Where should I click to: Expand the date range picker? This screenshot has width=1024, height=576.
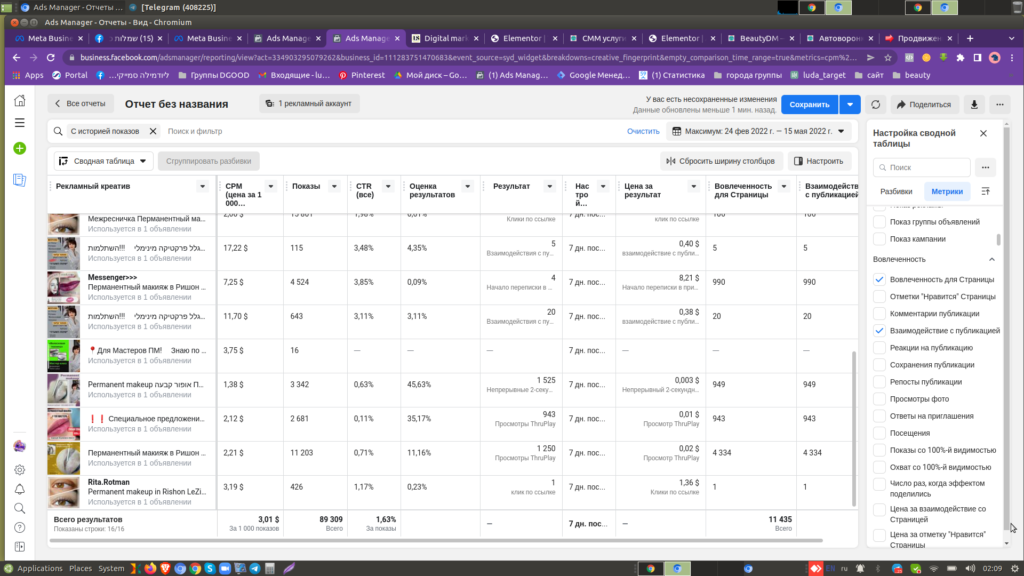764,131
